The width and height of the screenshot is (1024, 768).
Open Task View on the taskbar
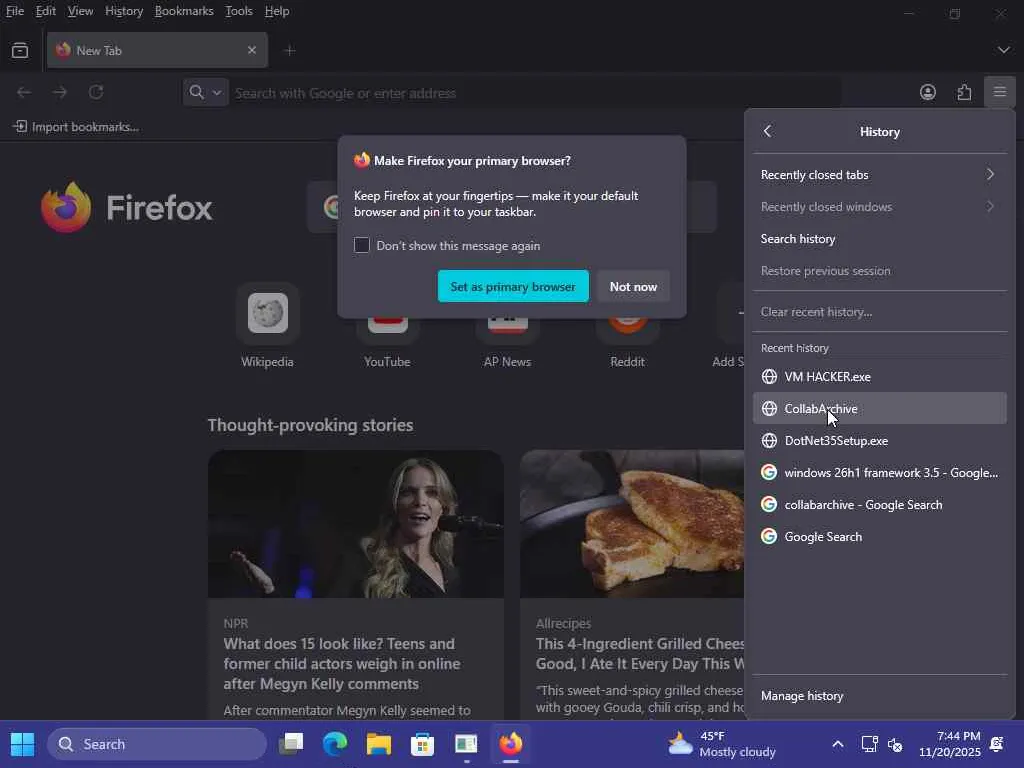click(x=291, y=744)
